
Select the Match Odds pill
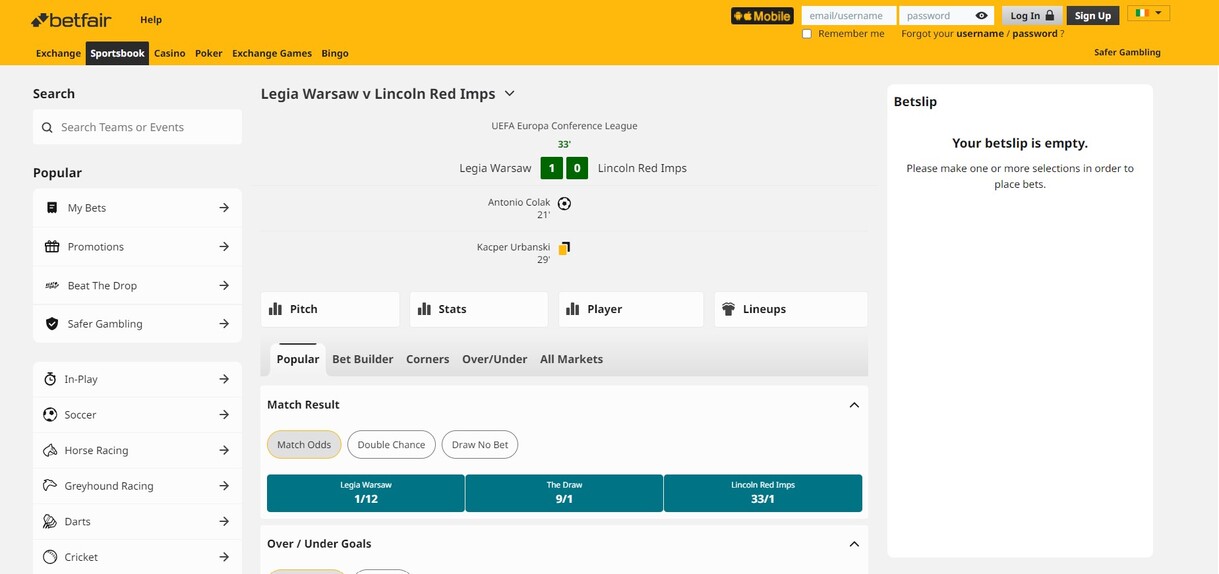click(304, 445)
